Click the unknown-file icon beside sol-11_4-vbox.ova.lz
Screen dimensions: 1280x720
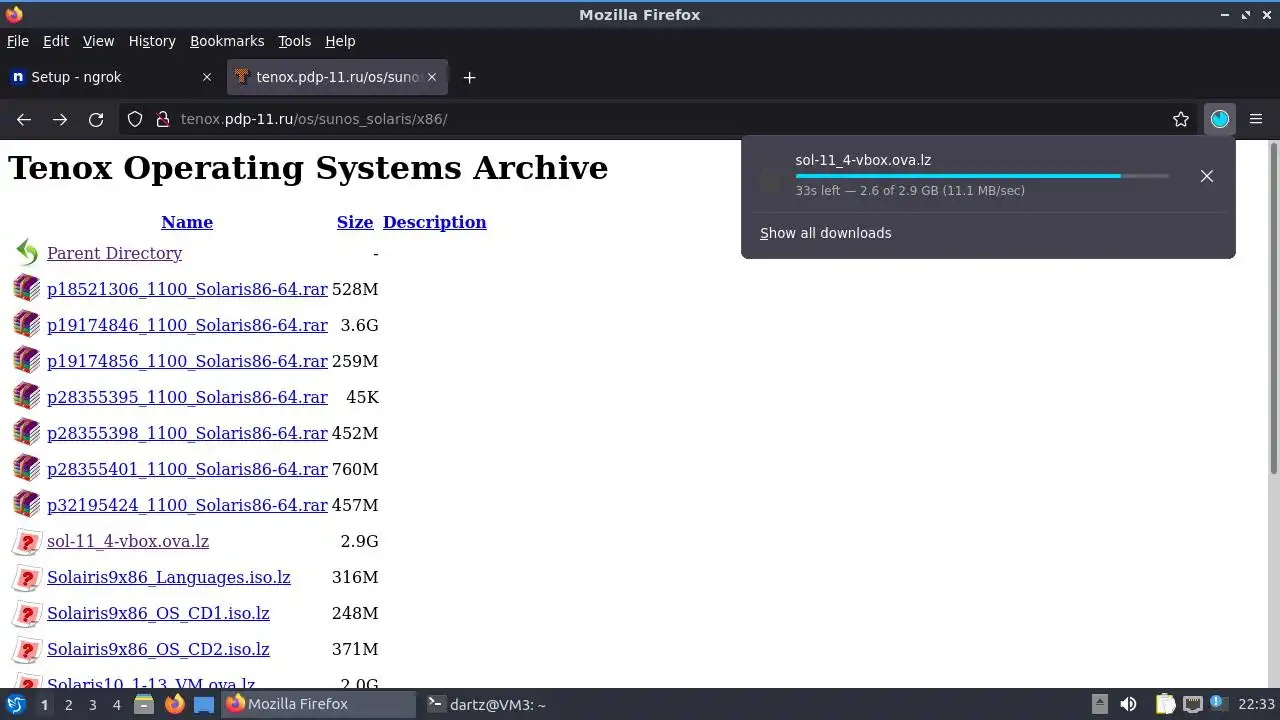27,542
